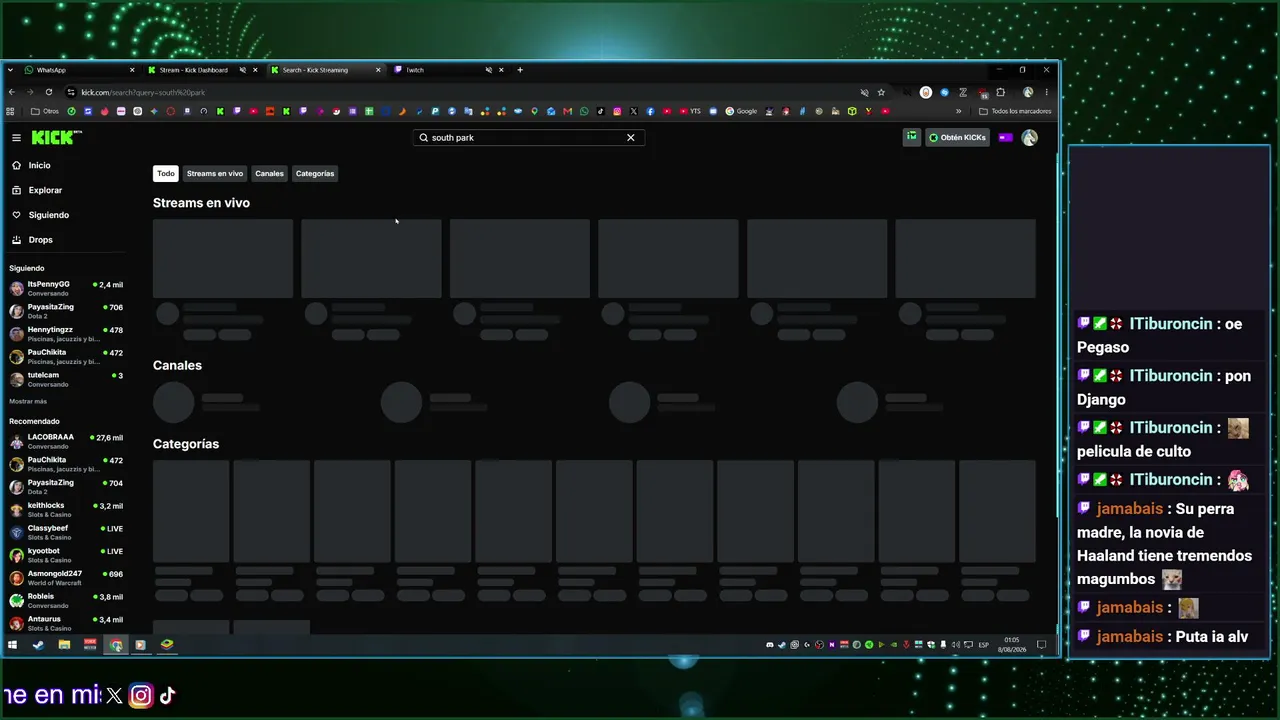Open the purple icon beside Obtén KICKs
The image size is (1280, 720).
click(x=1005, y=138)
